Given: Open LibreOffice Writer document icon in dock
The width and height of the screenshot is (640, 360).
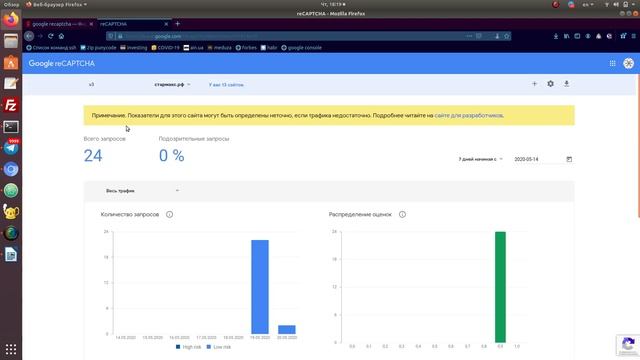Looking at the screenshot, I should 11,254.
